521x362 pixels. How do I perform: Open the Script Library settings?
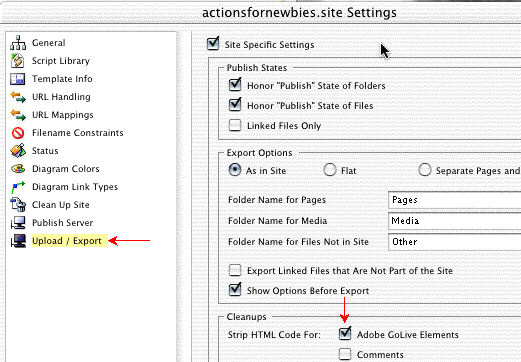61,61
